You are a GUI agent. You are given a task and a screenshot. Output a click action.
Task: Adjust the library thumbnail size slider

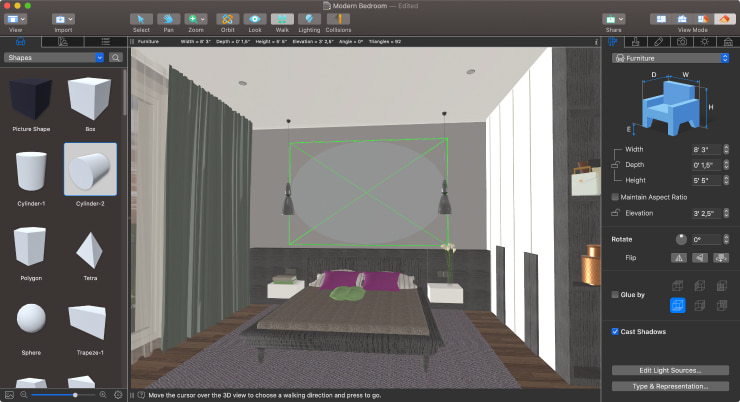pos(62,394)
